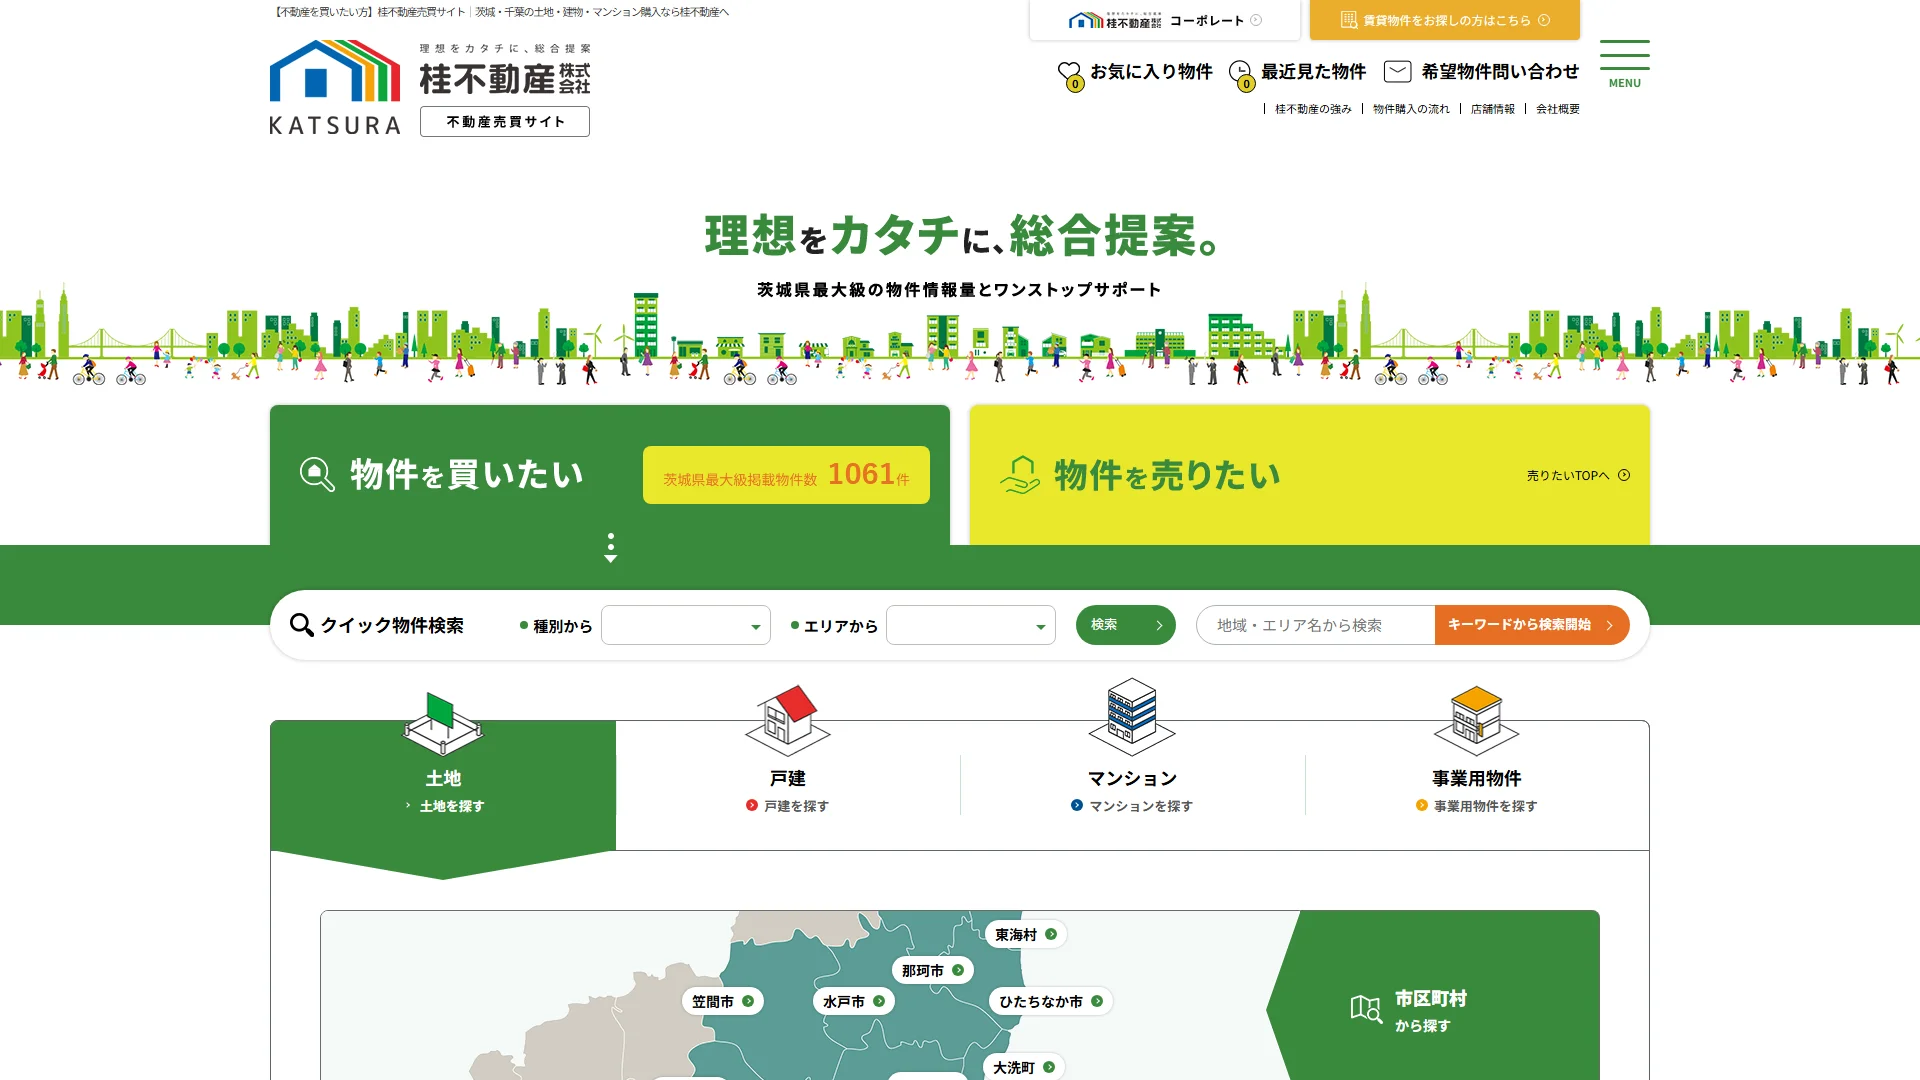Click the 不動産売買サイト badge

(x=505, y=122)
